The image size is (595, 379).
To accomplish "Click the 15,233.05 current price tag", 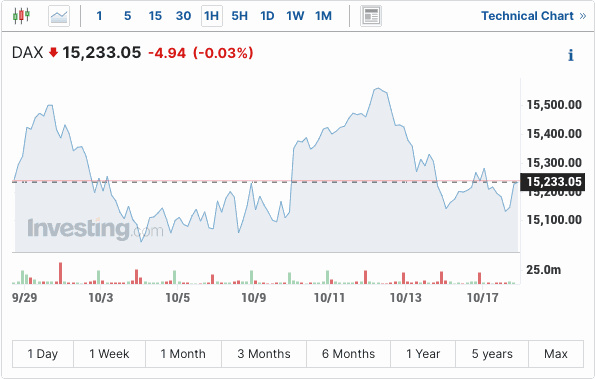I will pos(553,182).
